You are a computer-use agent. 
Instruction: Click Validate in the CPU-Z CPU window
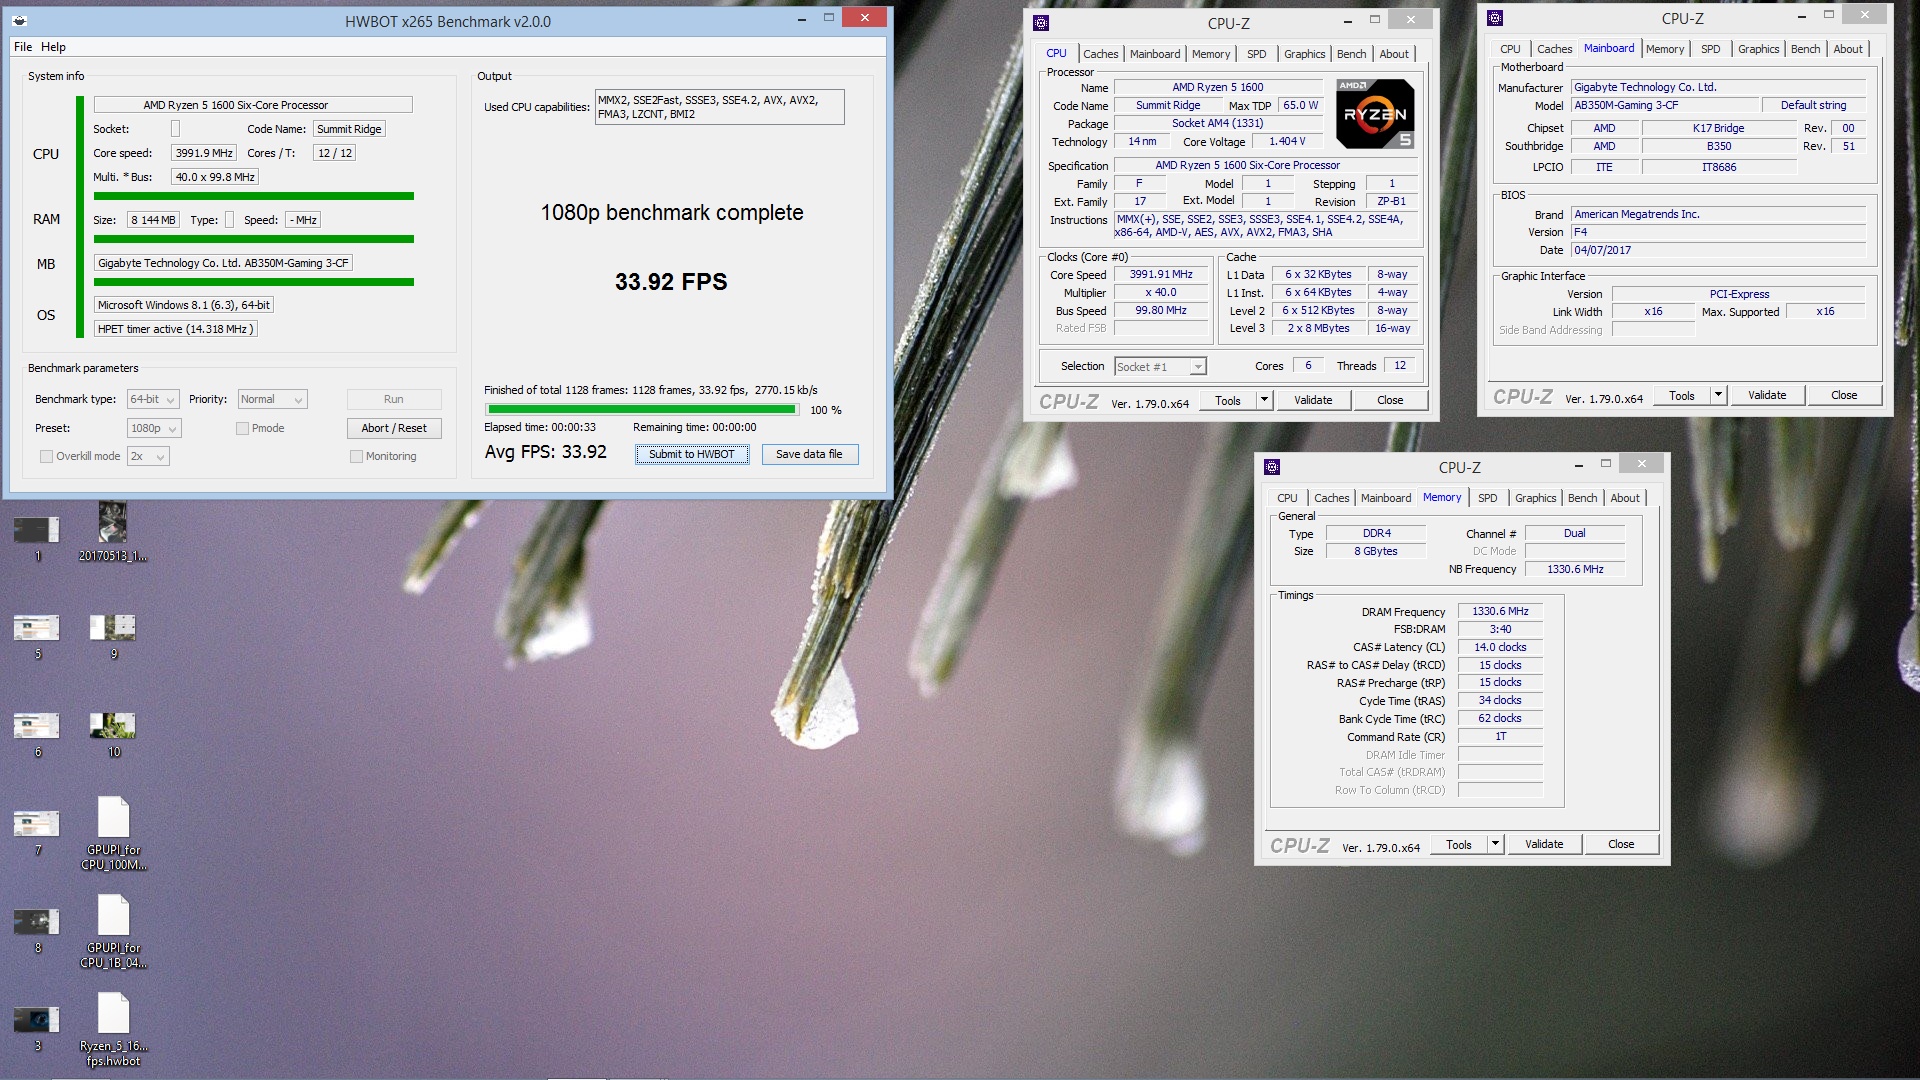point(1313,400)
